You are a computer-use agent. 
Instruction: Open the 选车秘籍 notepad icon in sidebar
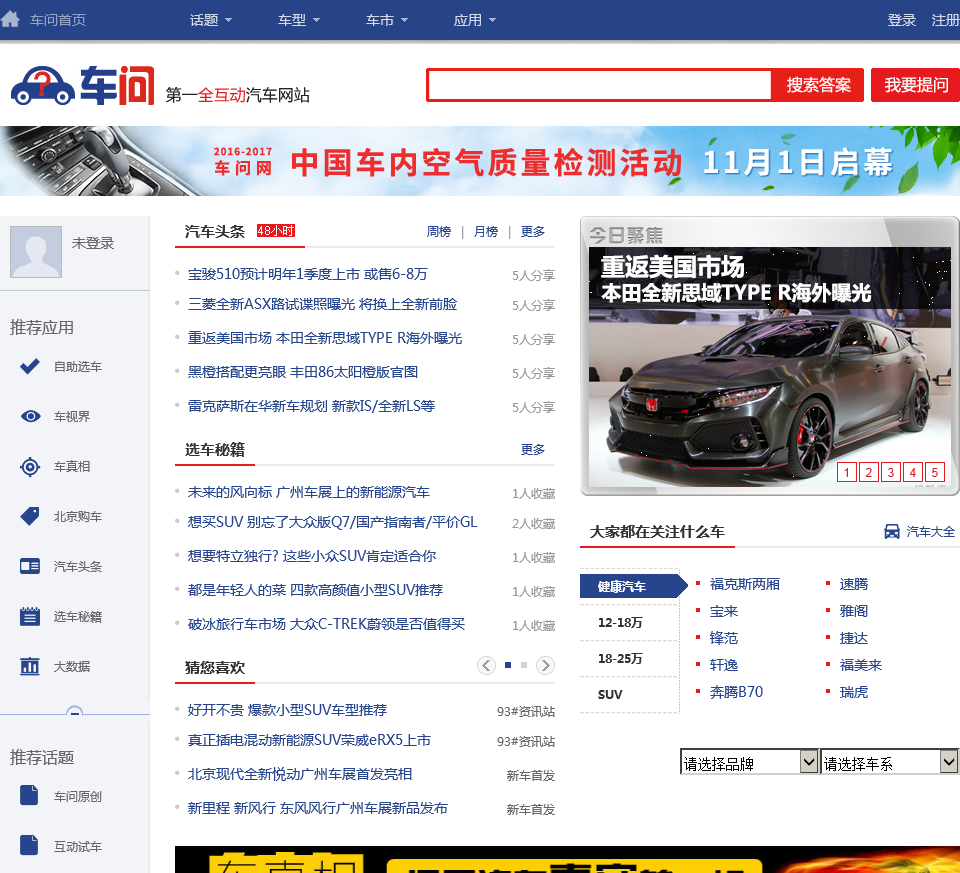pyautogui.click(x=30, y=616)
